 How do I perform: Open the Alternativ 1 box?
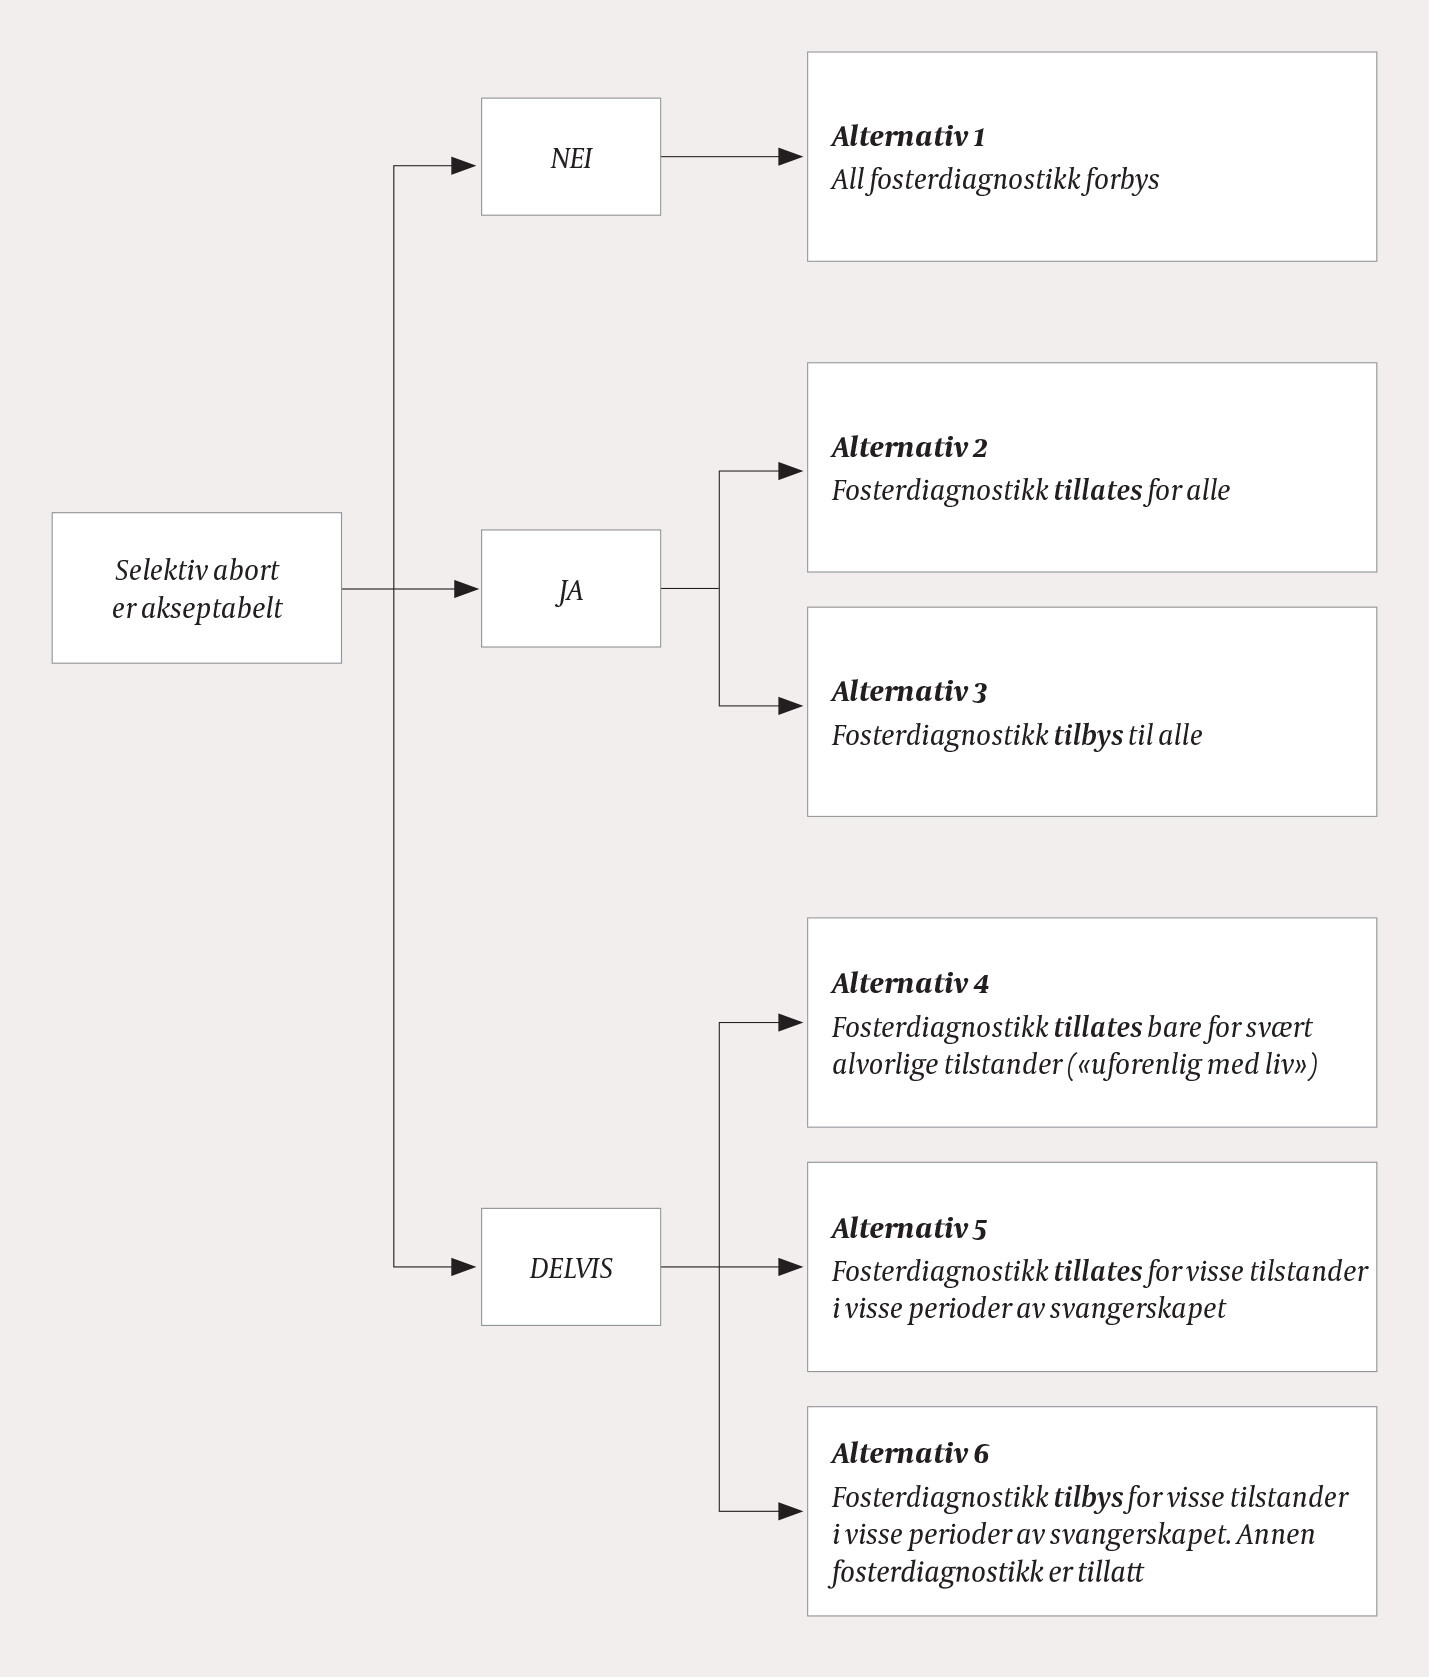click(x=1092, y=157)
